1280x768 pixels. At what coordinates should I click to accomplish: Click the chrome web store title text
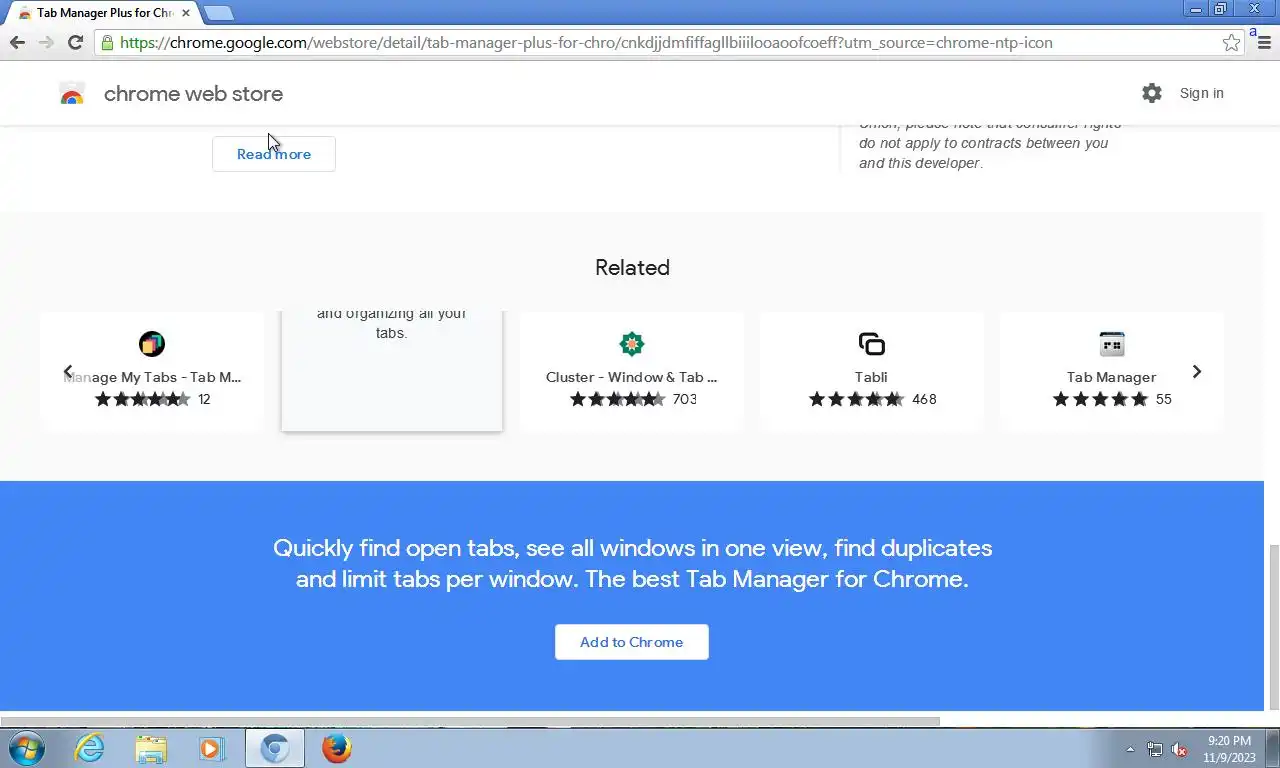pos(193,94)
